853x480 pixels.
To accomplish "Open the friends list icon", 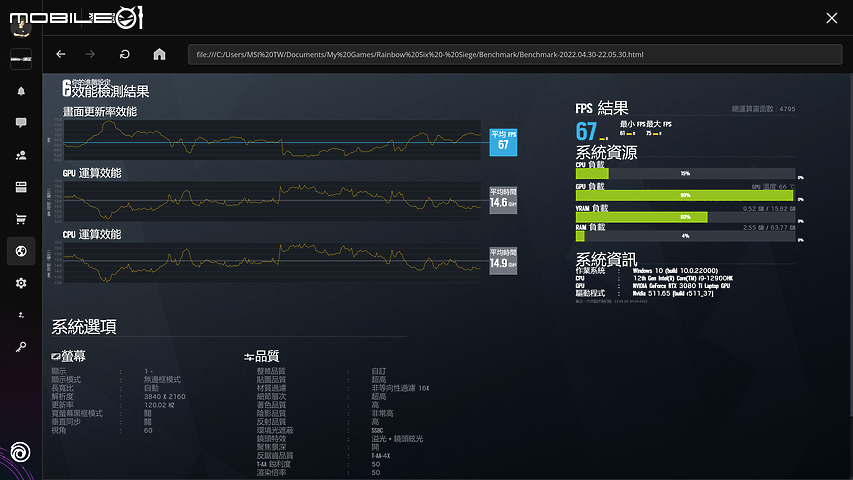I will pyautogui.click(x=21, y=155).
